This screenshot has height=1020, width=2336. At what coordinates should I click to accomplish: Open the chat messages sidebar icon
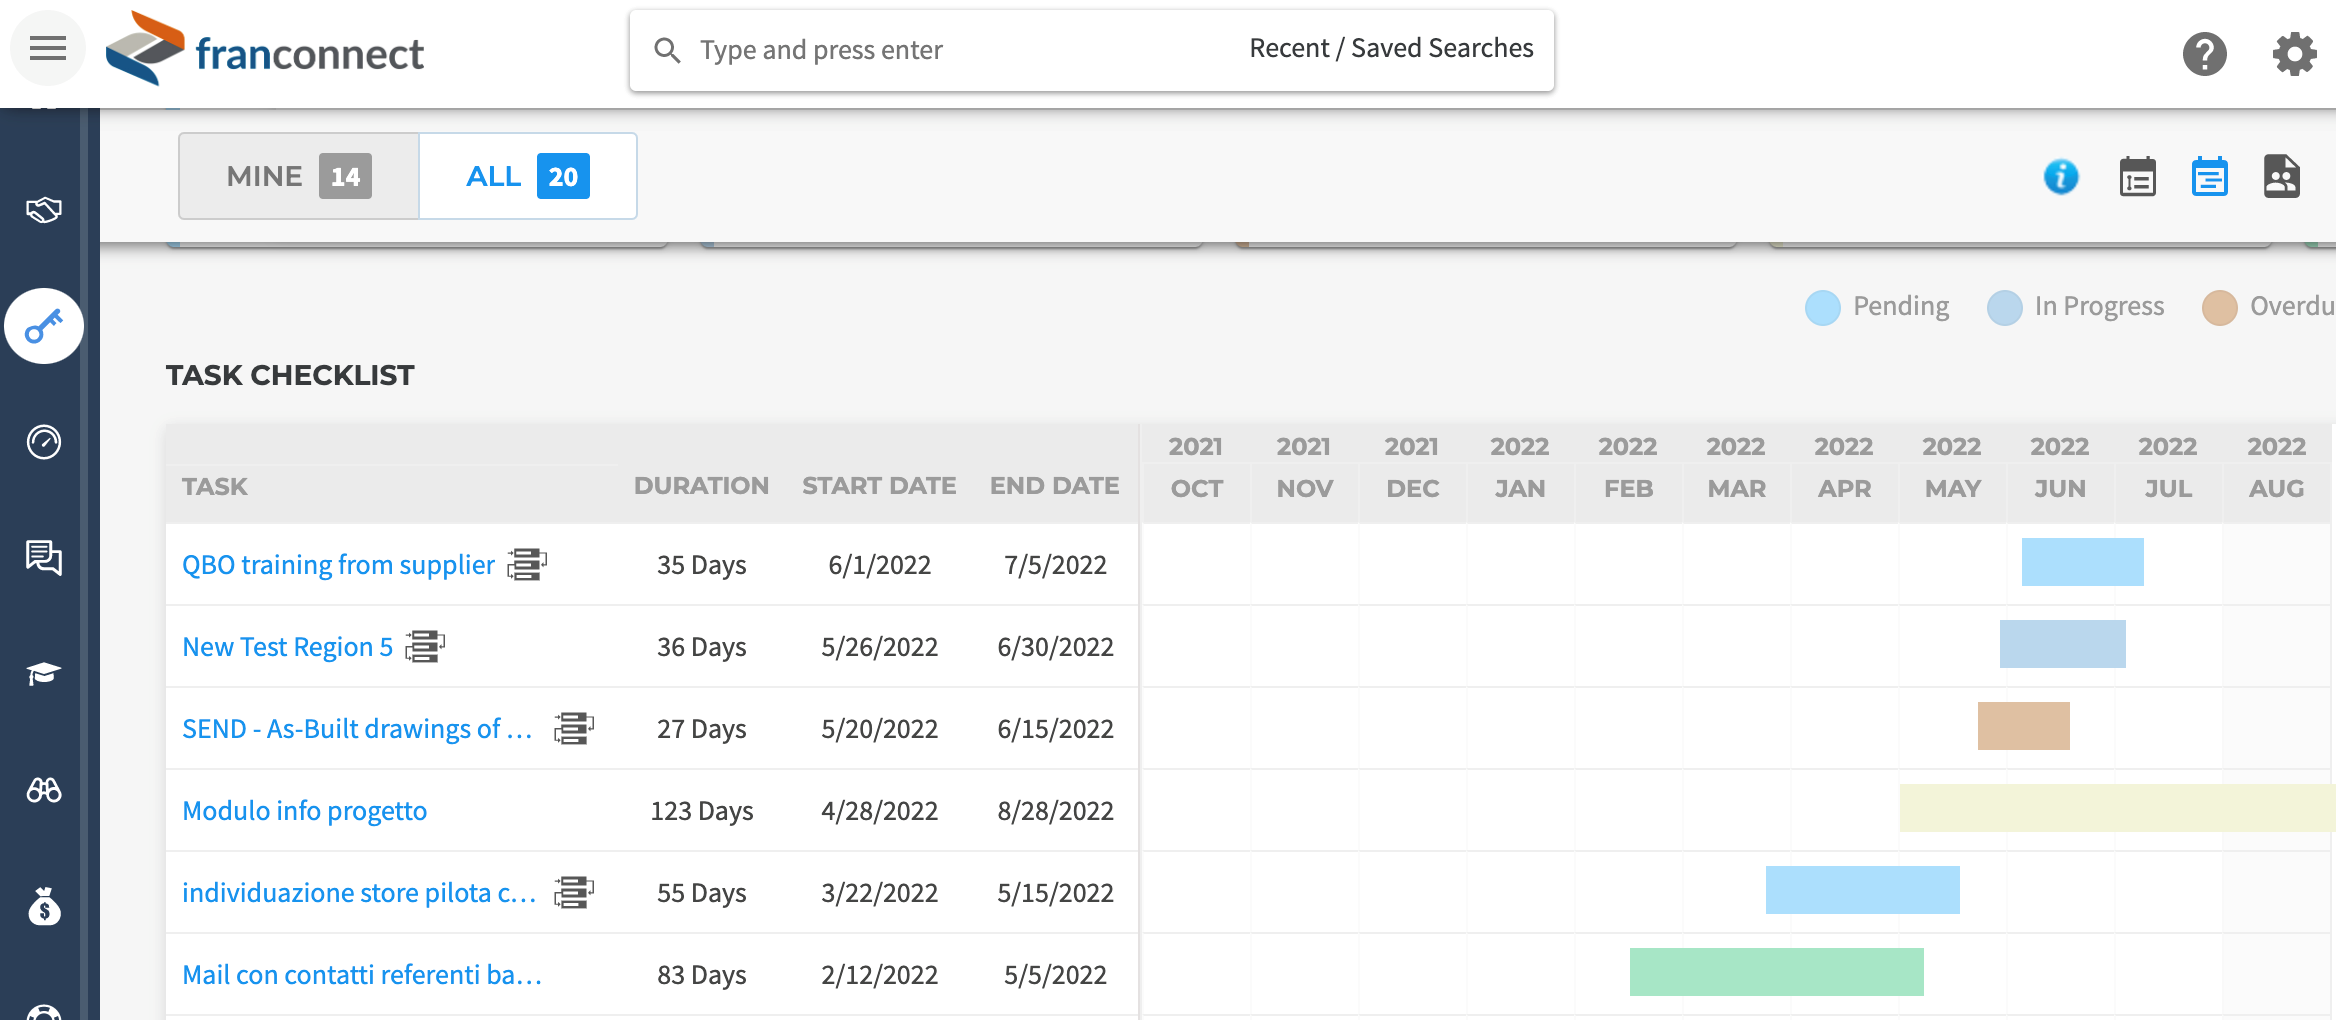pyautogui.click(x=44, y=557)
